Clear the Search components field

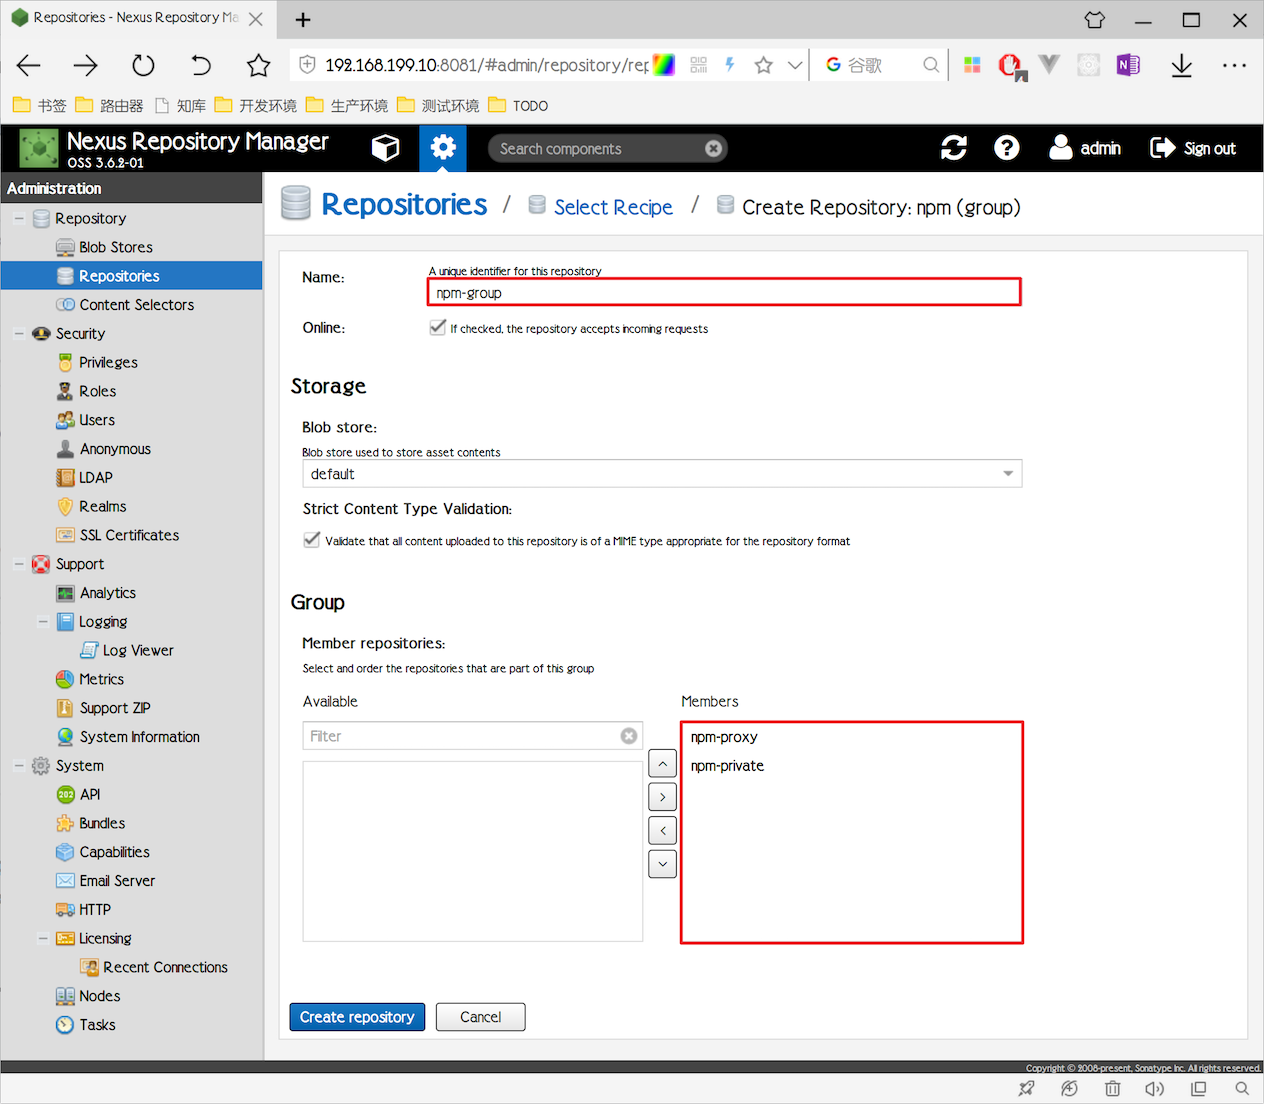point(713,148)
